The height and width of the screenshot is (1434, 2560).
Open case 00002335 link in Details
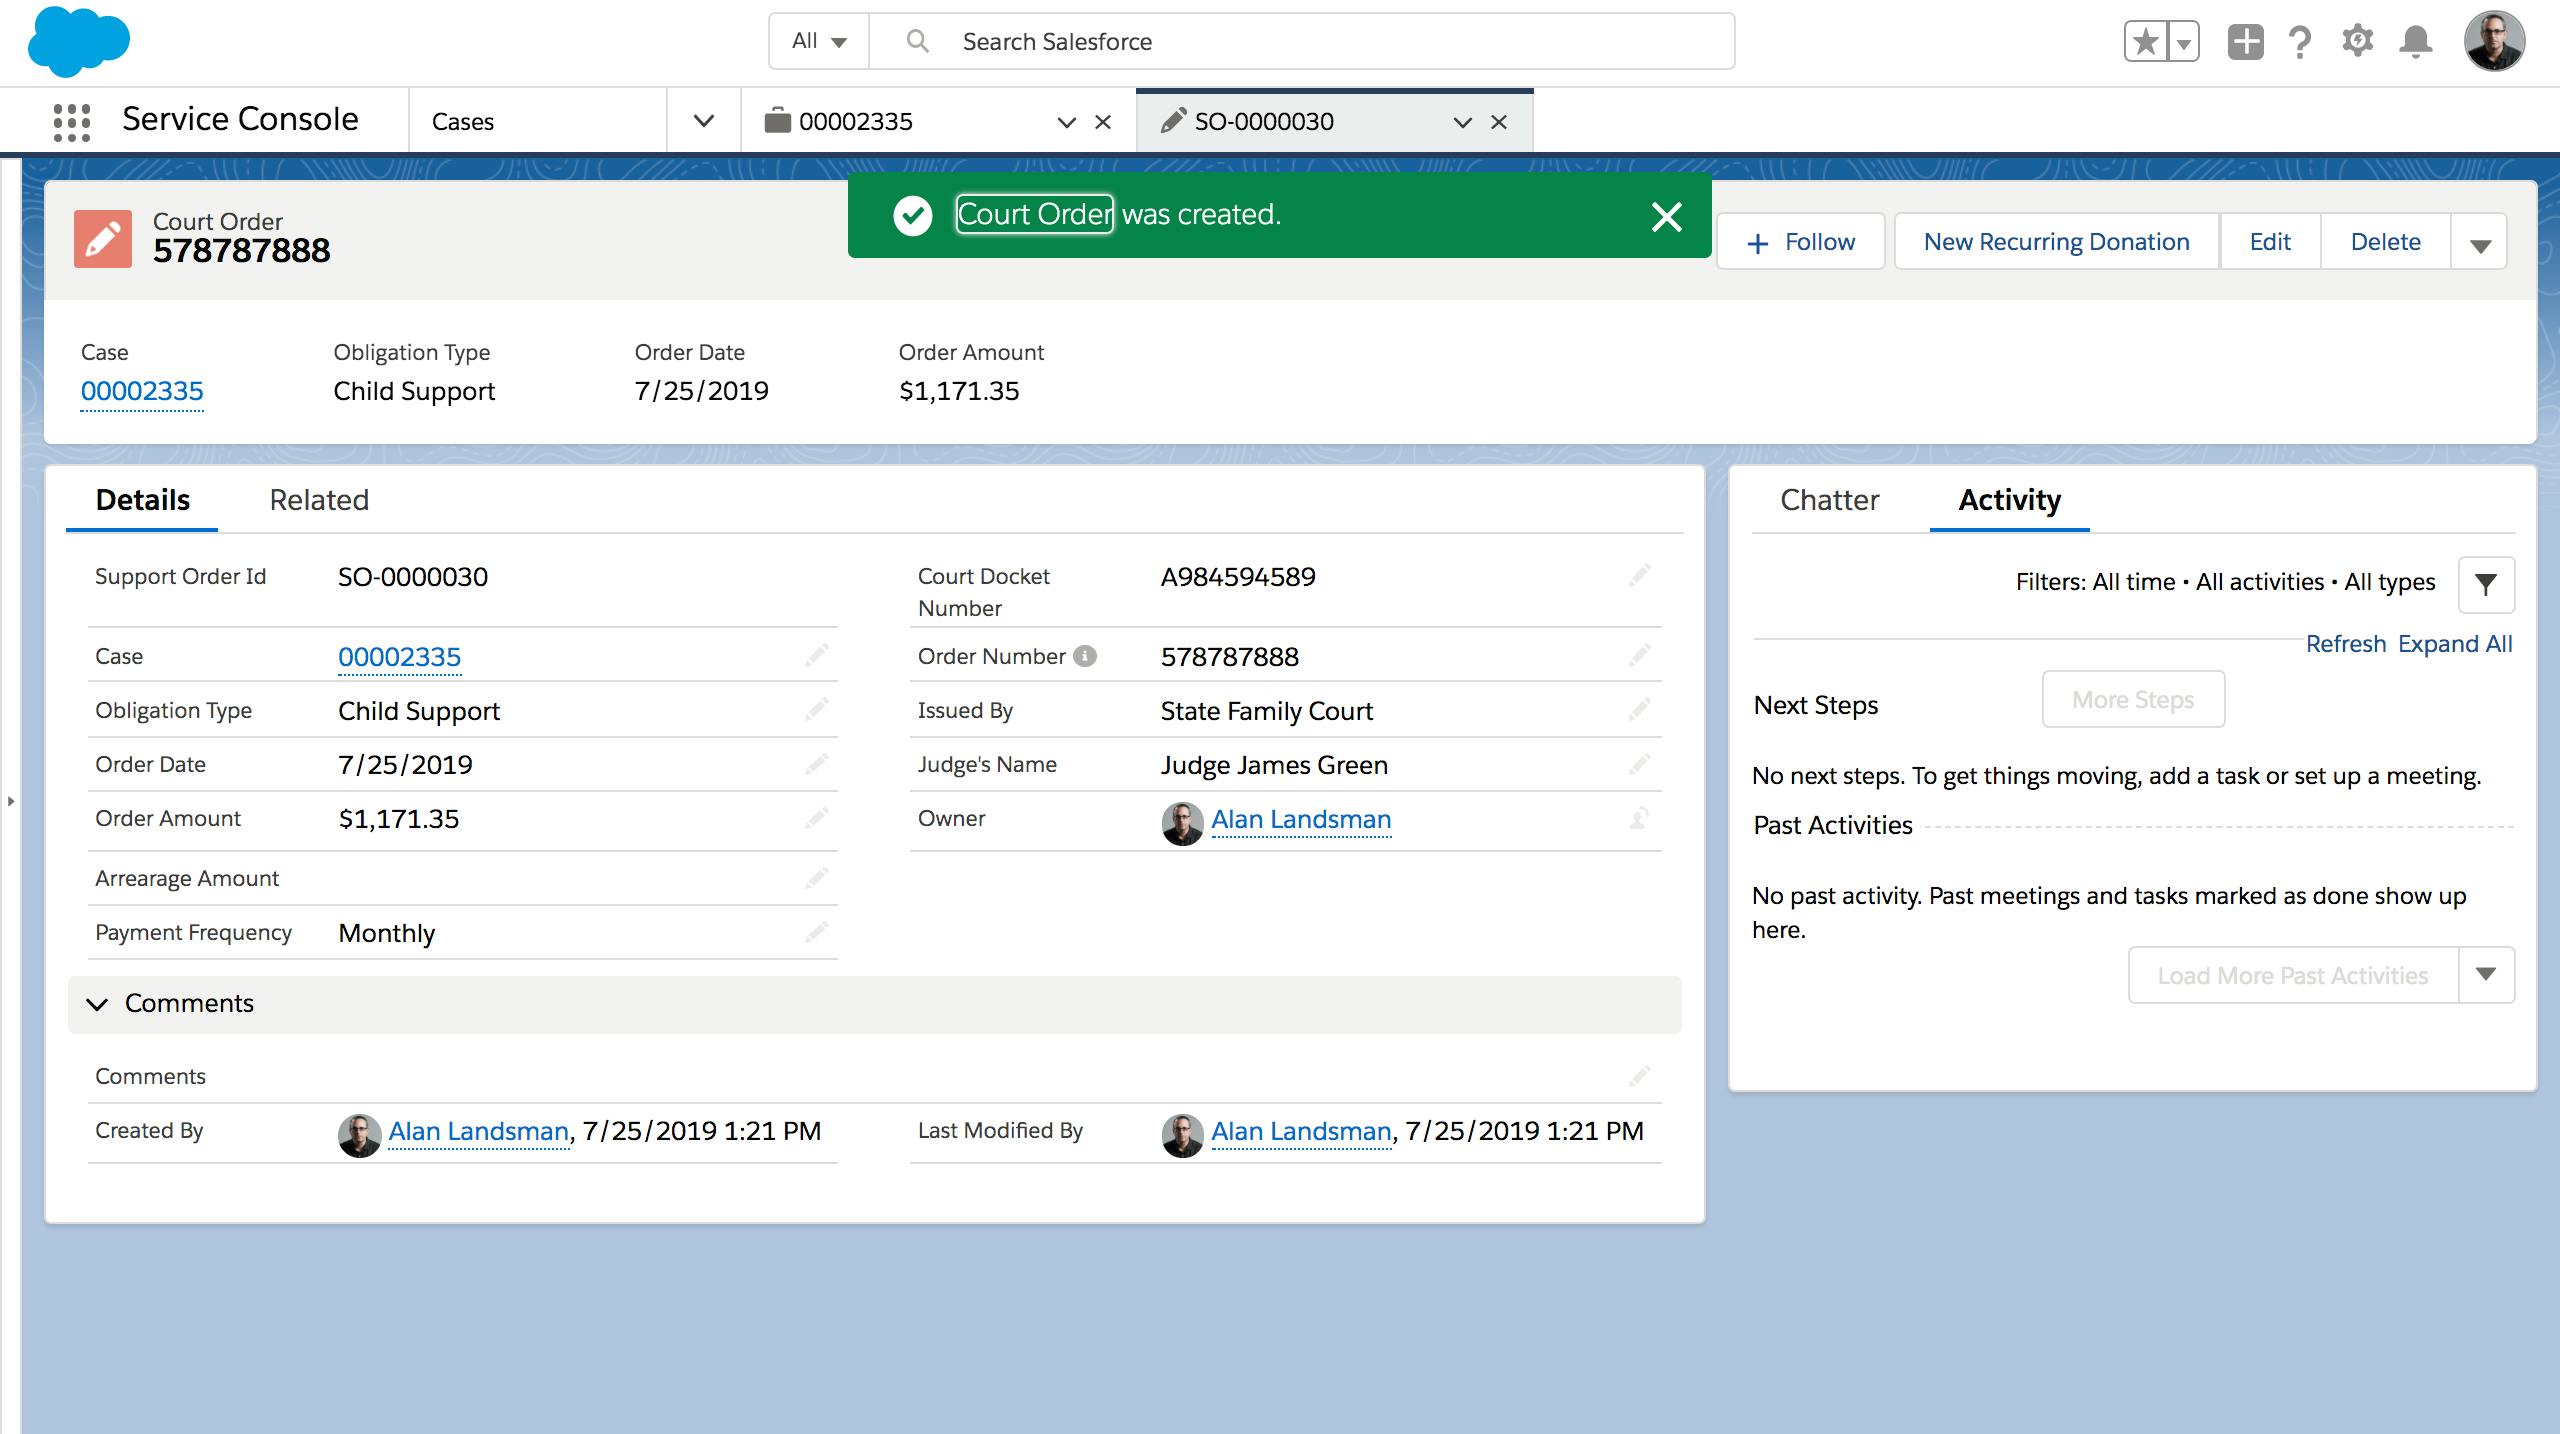click(x=399, y=657)
